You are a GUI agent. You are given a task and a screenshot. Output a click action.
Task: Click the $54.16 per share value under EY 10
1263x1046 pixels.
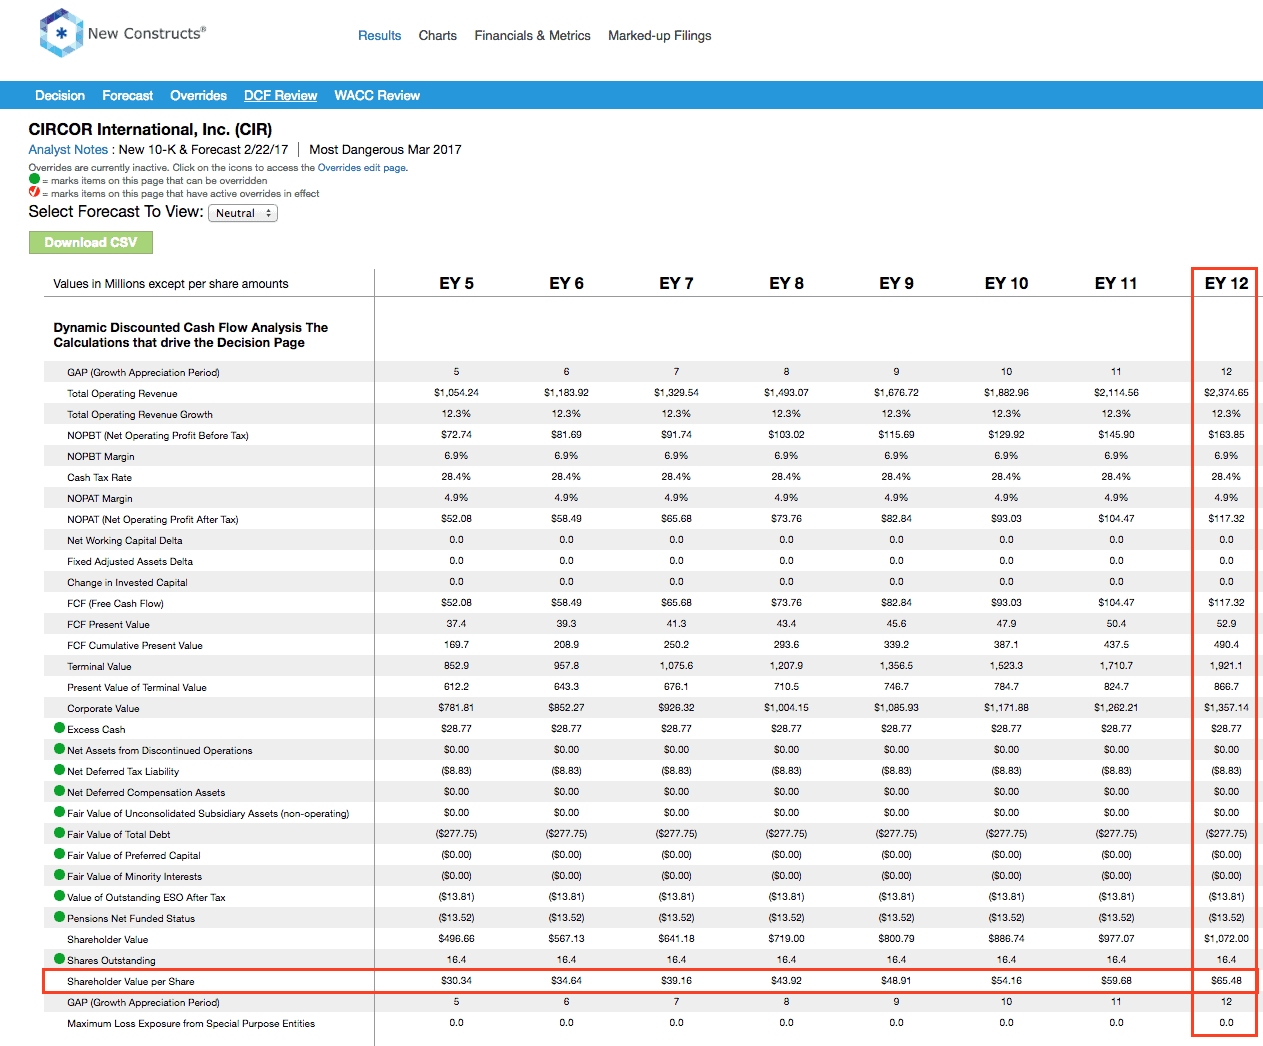(1007, 980)
